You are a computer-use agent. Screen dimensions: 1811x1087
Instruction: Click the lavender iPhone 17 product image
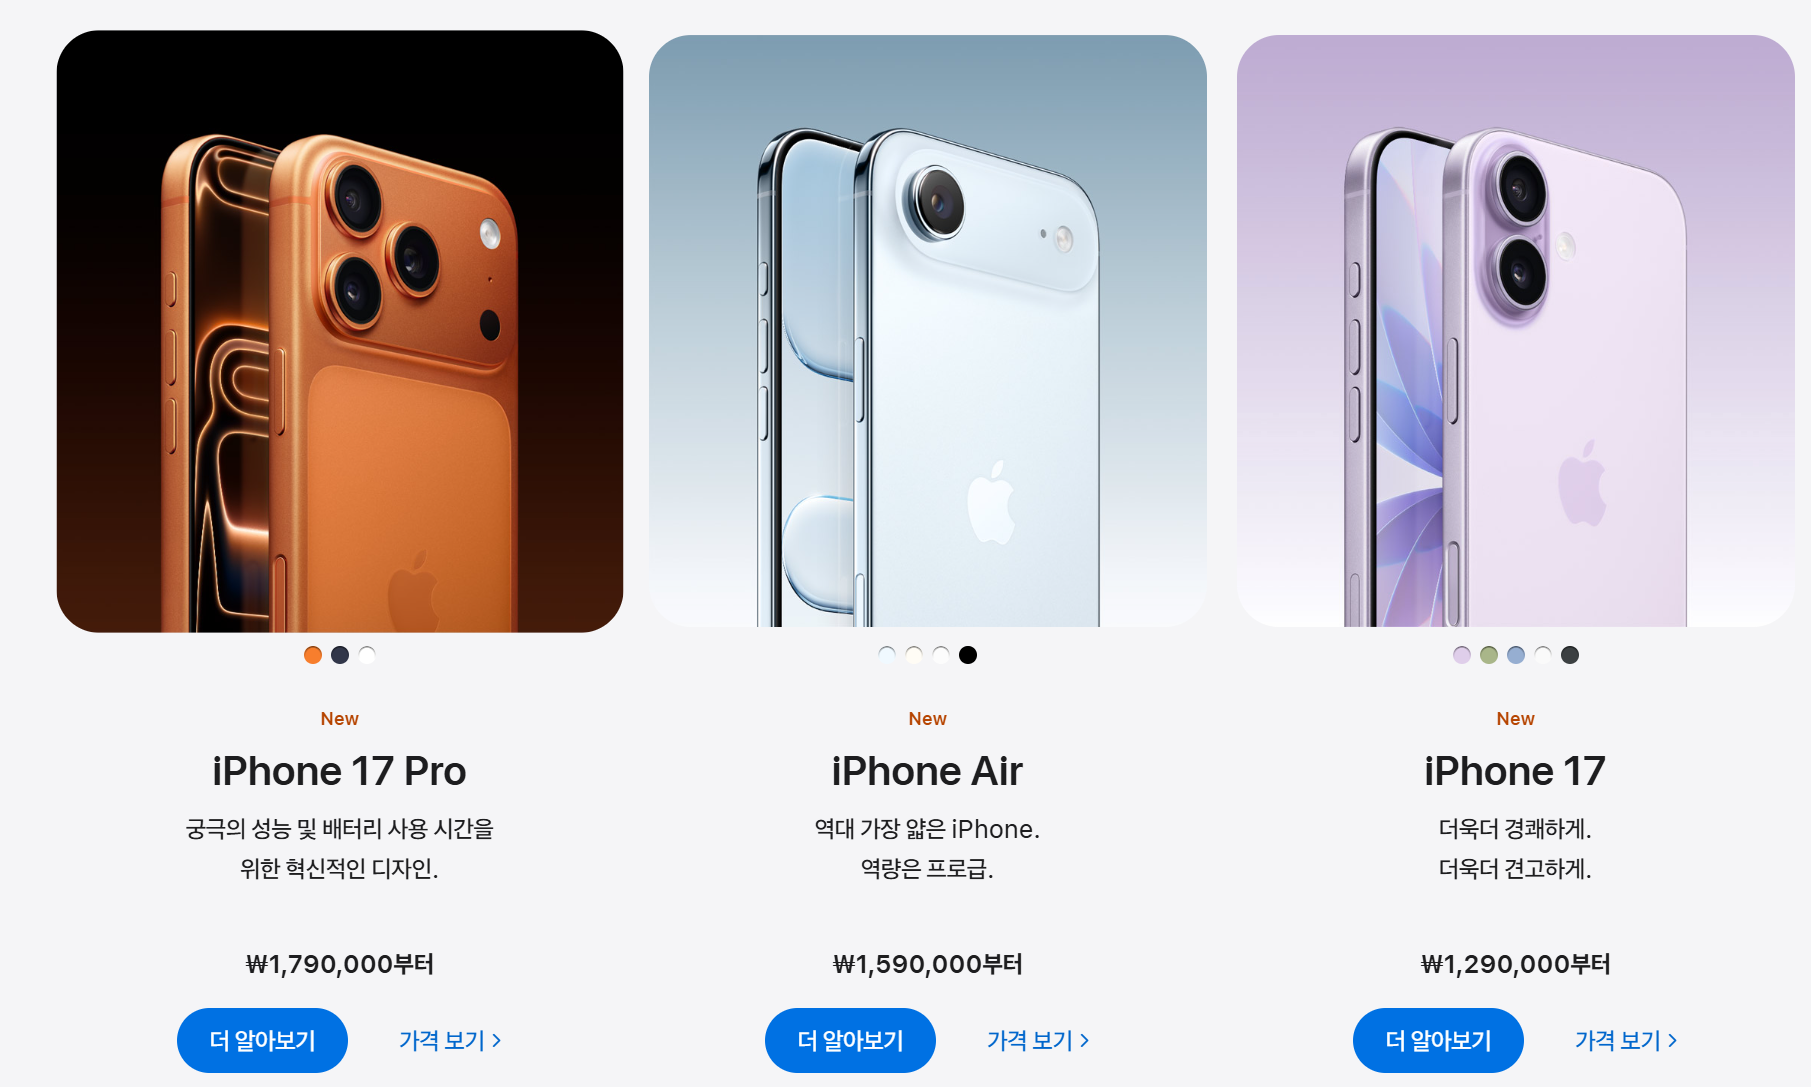pos(1516,331)
